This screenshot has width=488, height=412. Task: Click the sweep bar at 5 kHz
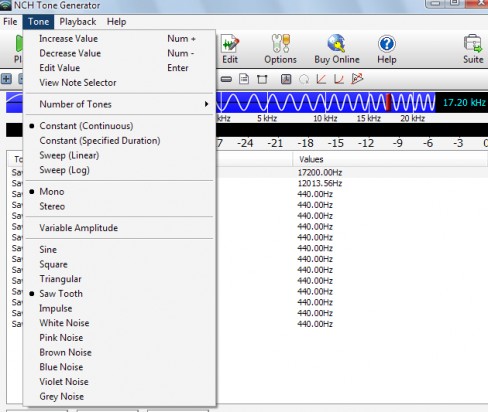click(267, 102)
